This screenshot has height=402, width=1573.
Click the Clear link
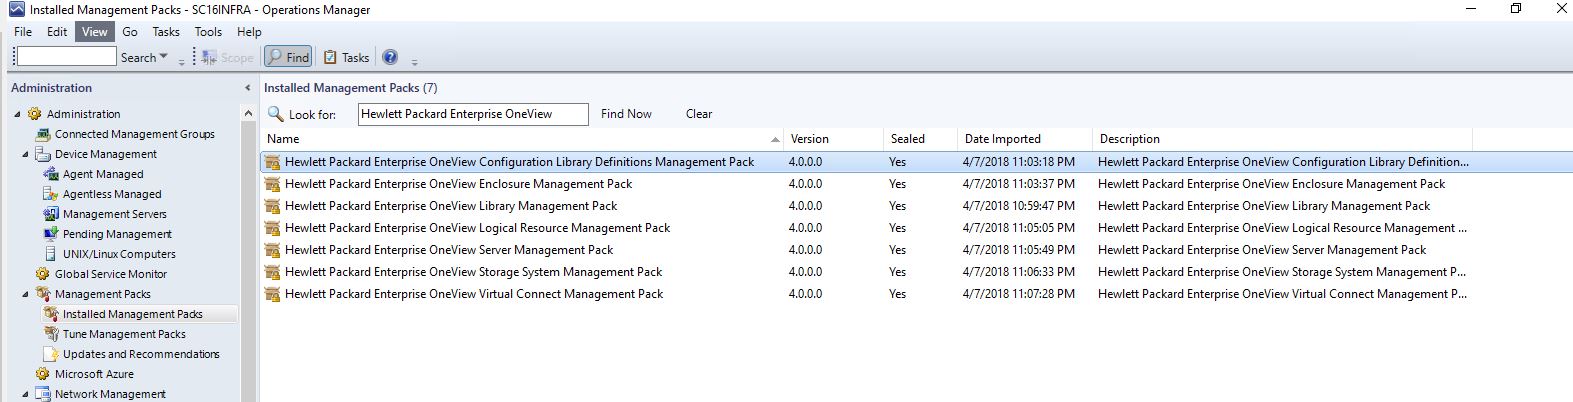[699, 114]
